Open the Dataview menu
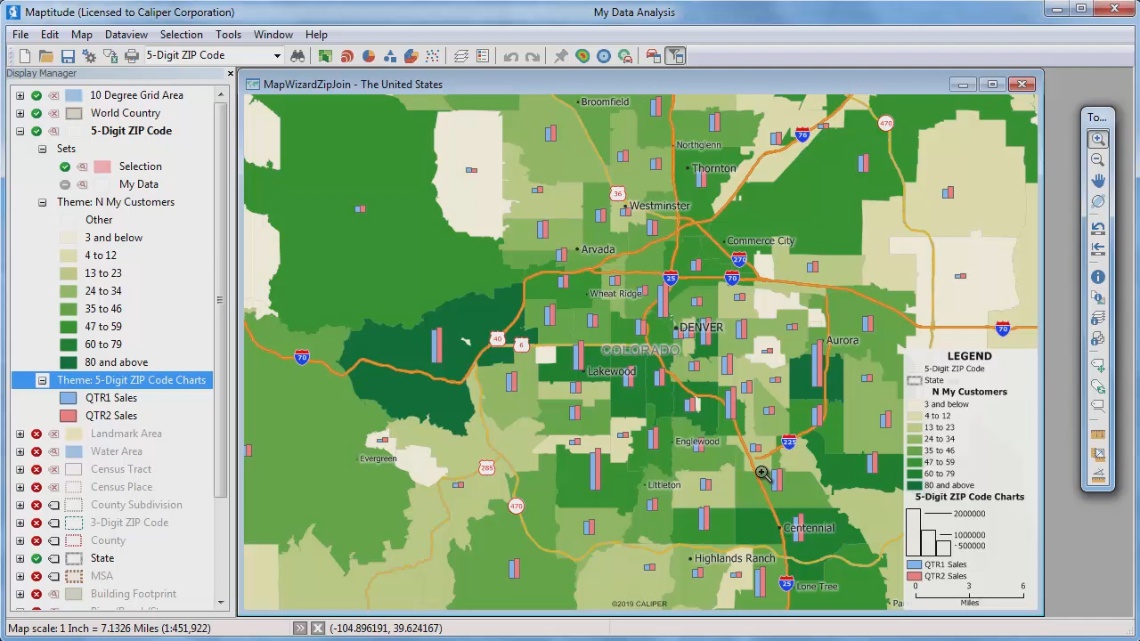Screen dimensions: 1140x641 click(126, 35)
